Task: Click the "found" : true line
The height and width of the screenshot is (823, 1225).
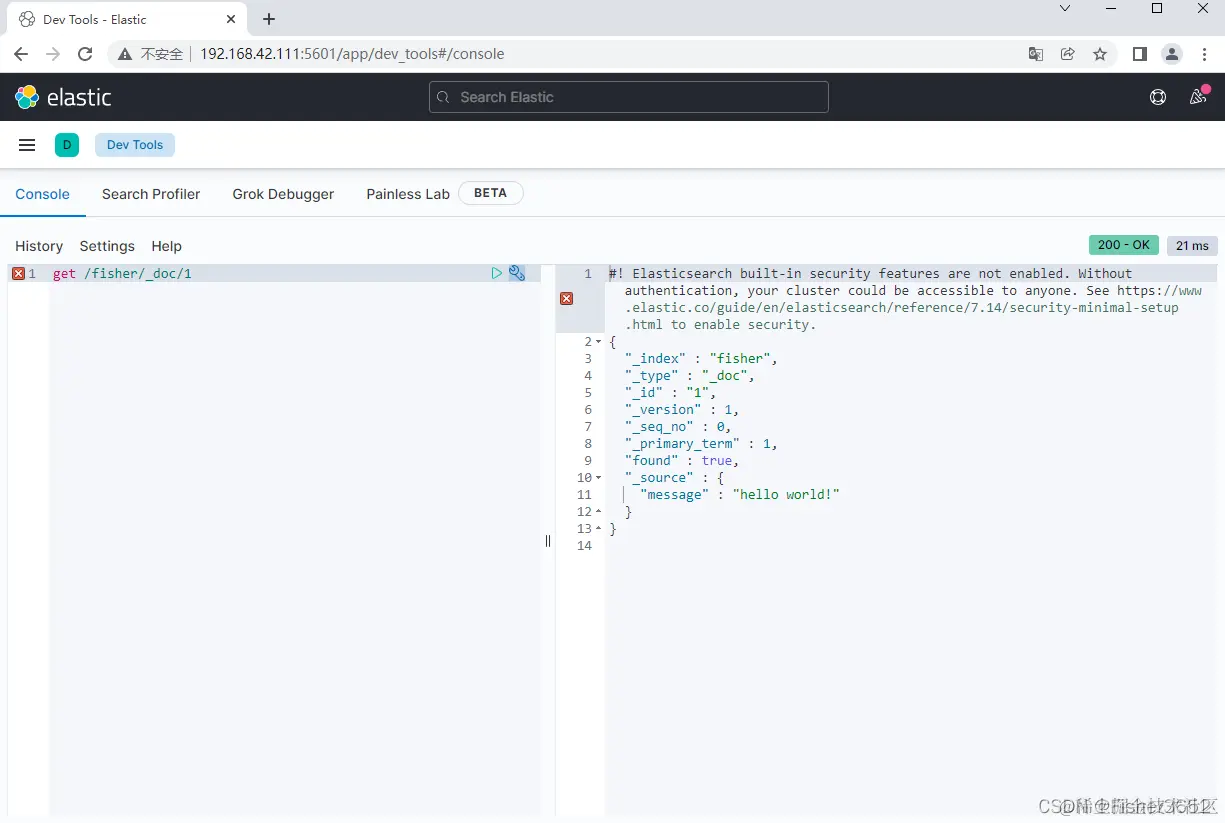Action: click(682, 461)
